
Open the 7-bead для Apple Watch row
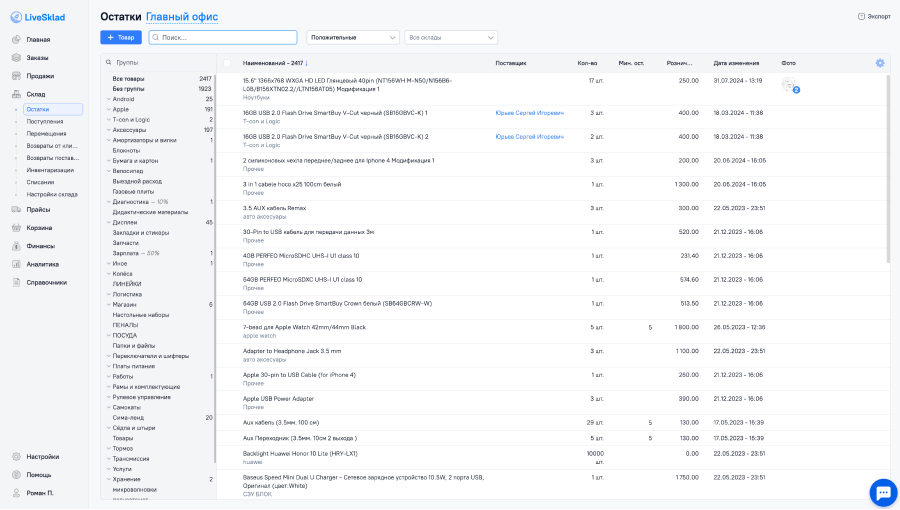click(552, 332)
